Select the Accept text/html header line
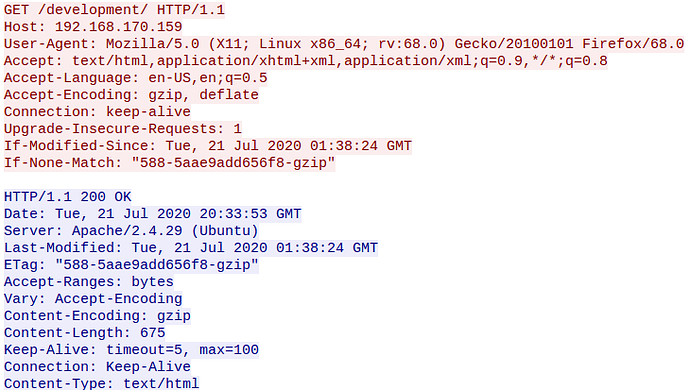Screen dimensions: 690x390 pyautogui.click(x=306, y=61)
